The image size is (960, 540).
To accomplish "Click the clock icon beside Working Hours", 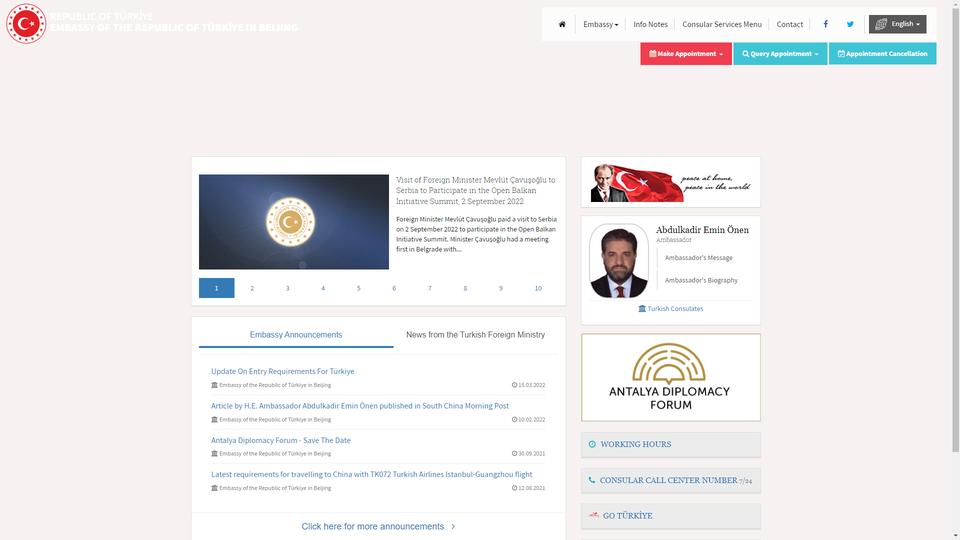I will click(592, 444).
